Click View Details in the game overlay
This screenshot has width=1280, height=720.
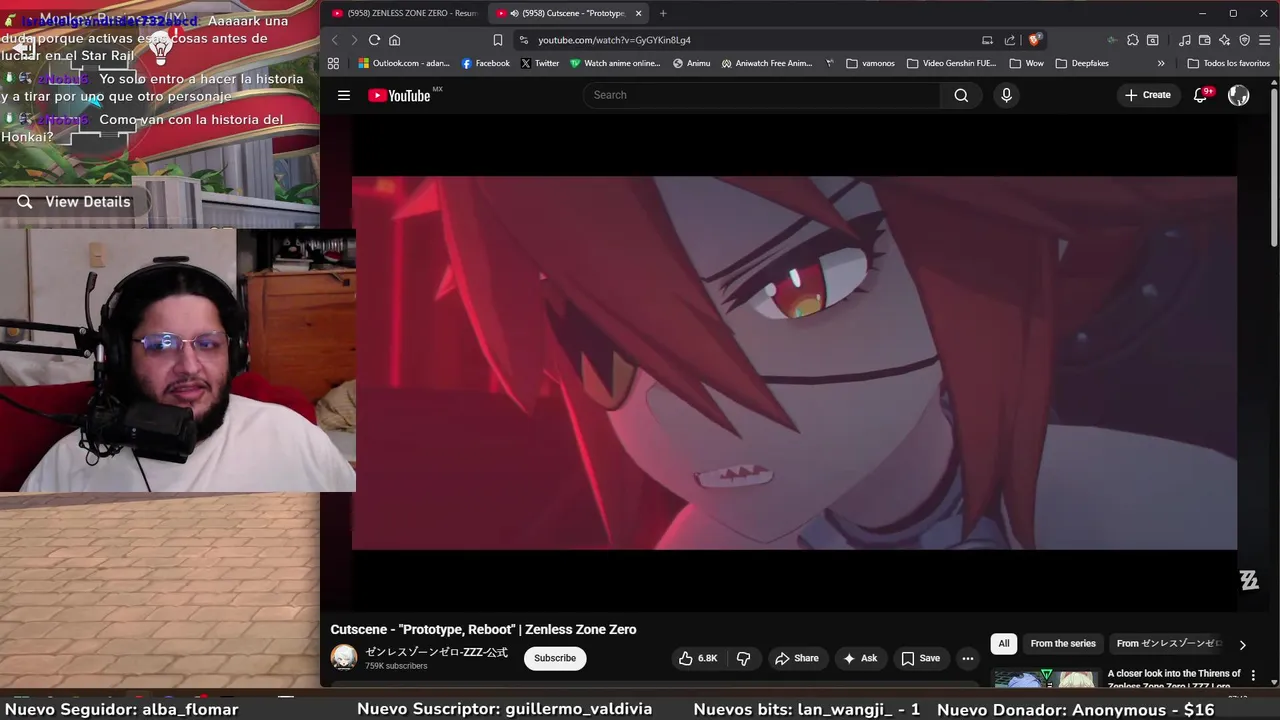(74, 202)
